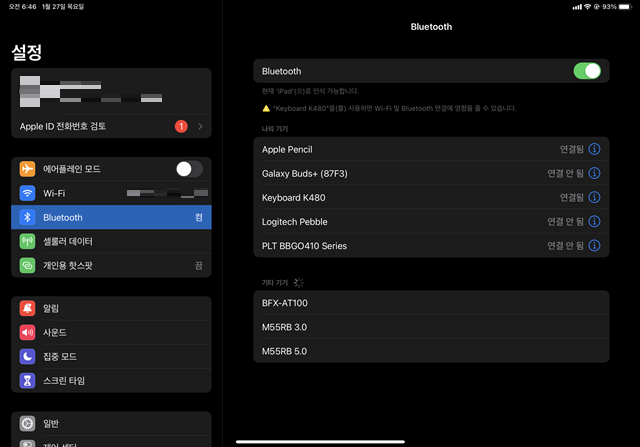
Task: Select the Logitech Pebble device
Action: [431, 221]
